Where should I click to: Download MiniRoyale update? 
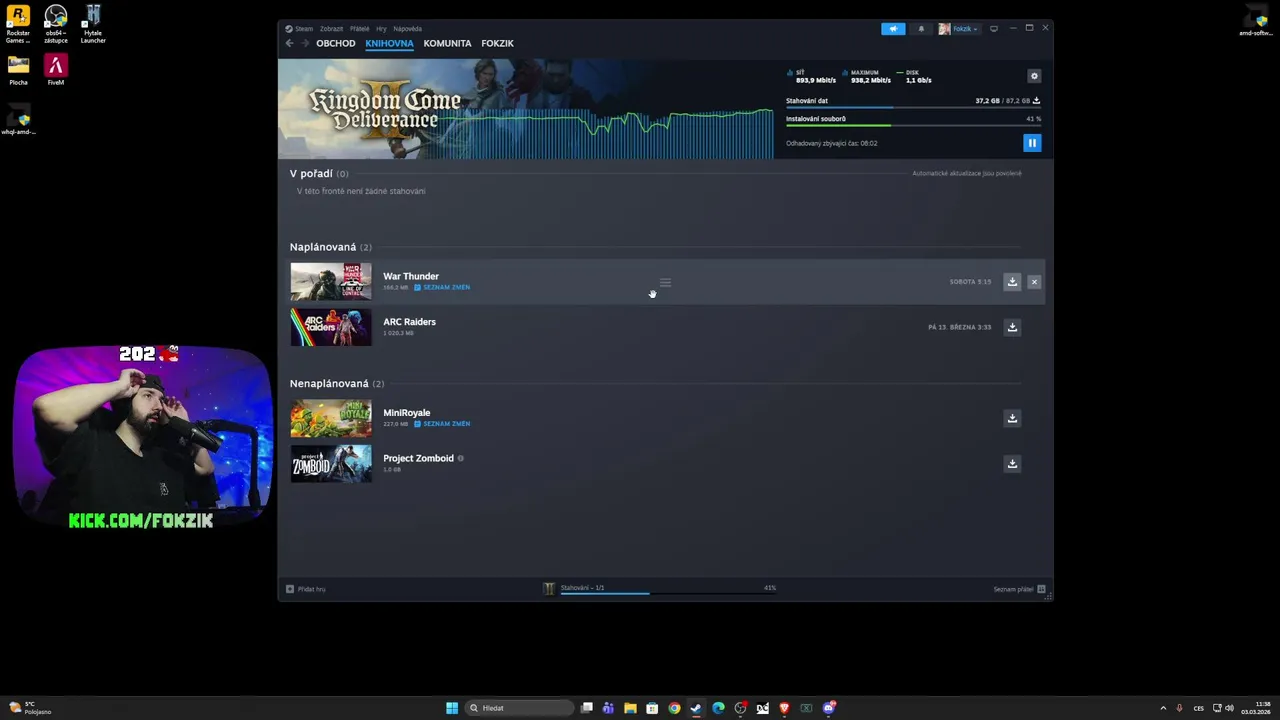click(x=1012, y=418)
